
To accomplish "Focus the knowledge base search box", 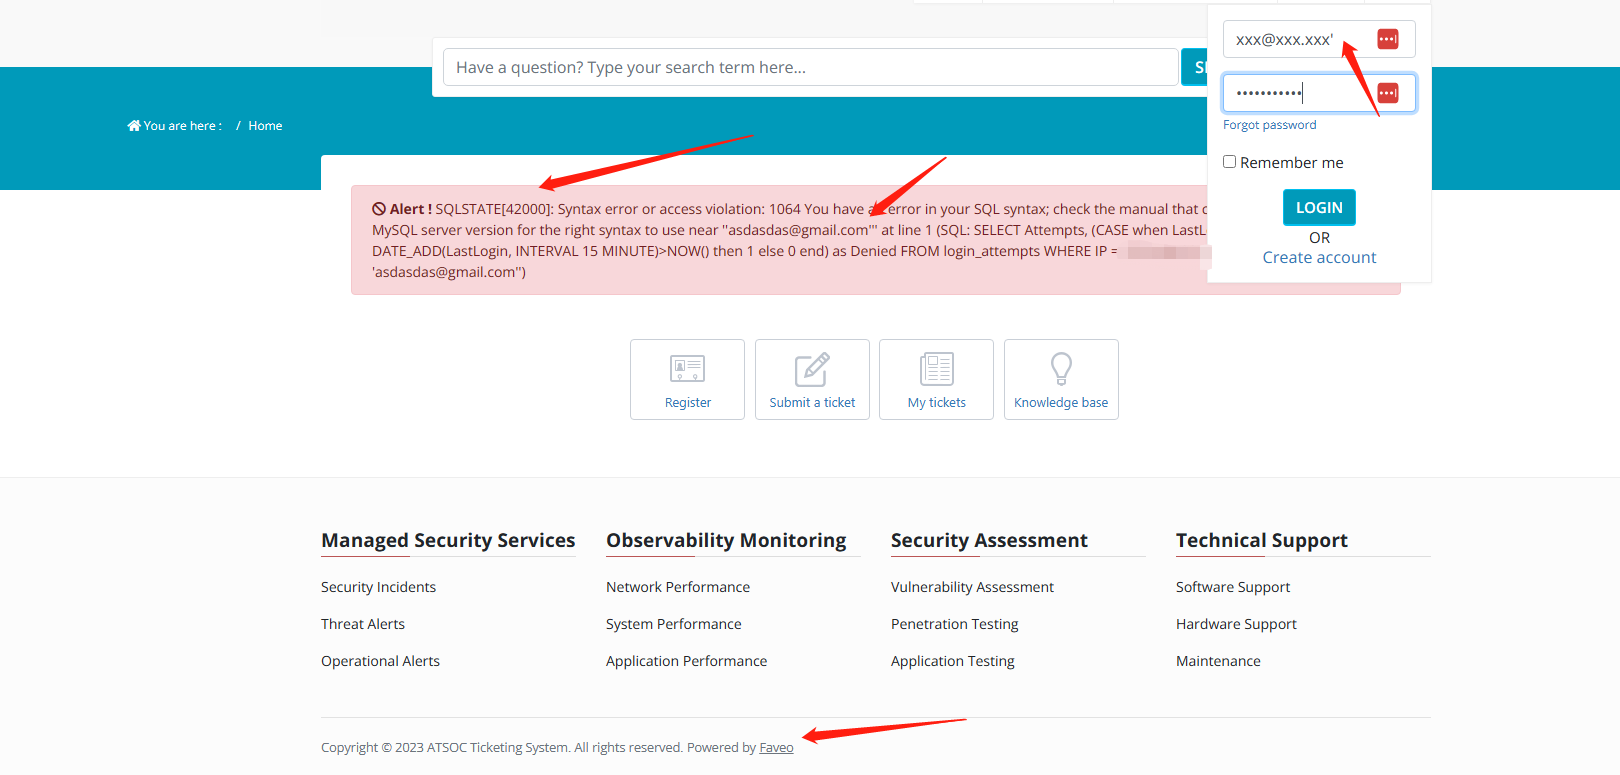I will pos(810,67).
